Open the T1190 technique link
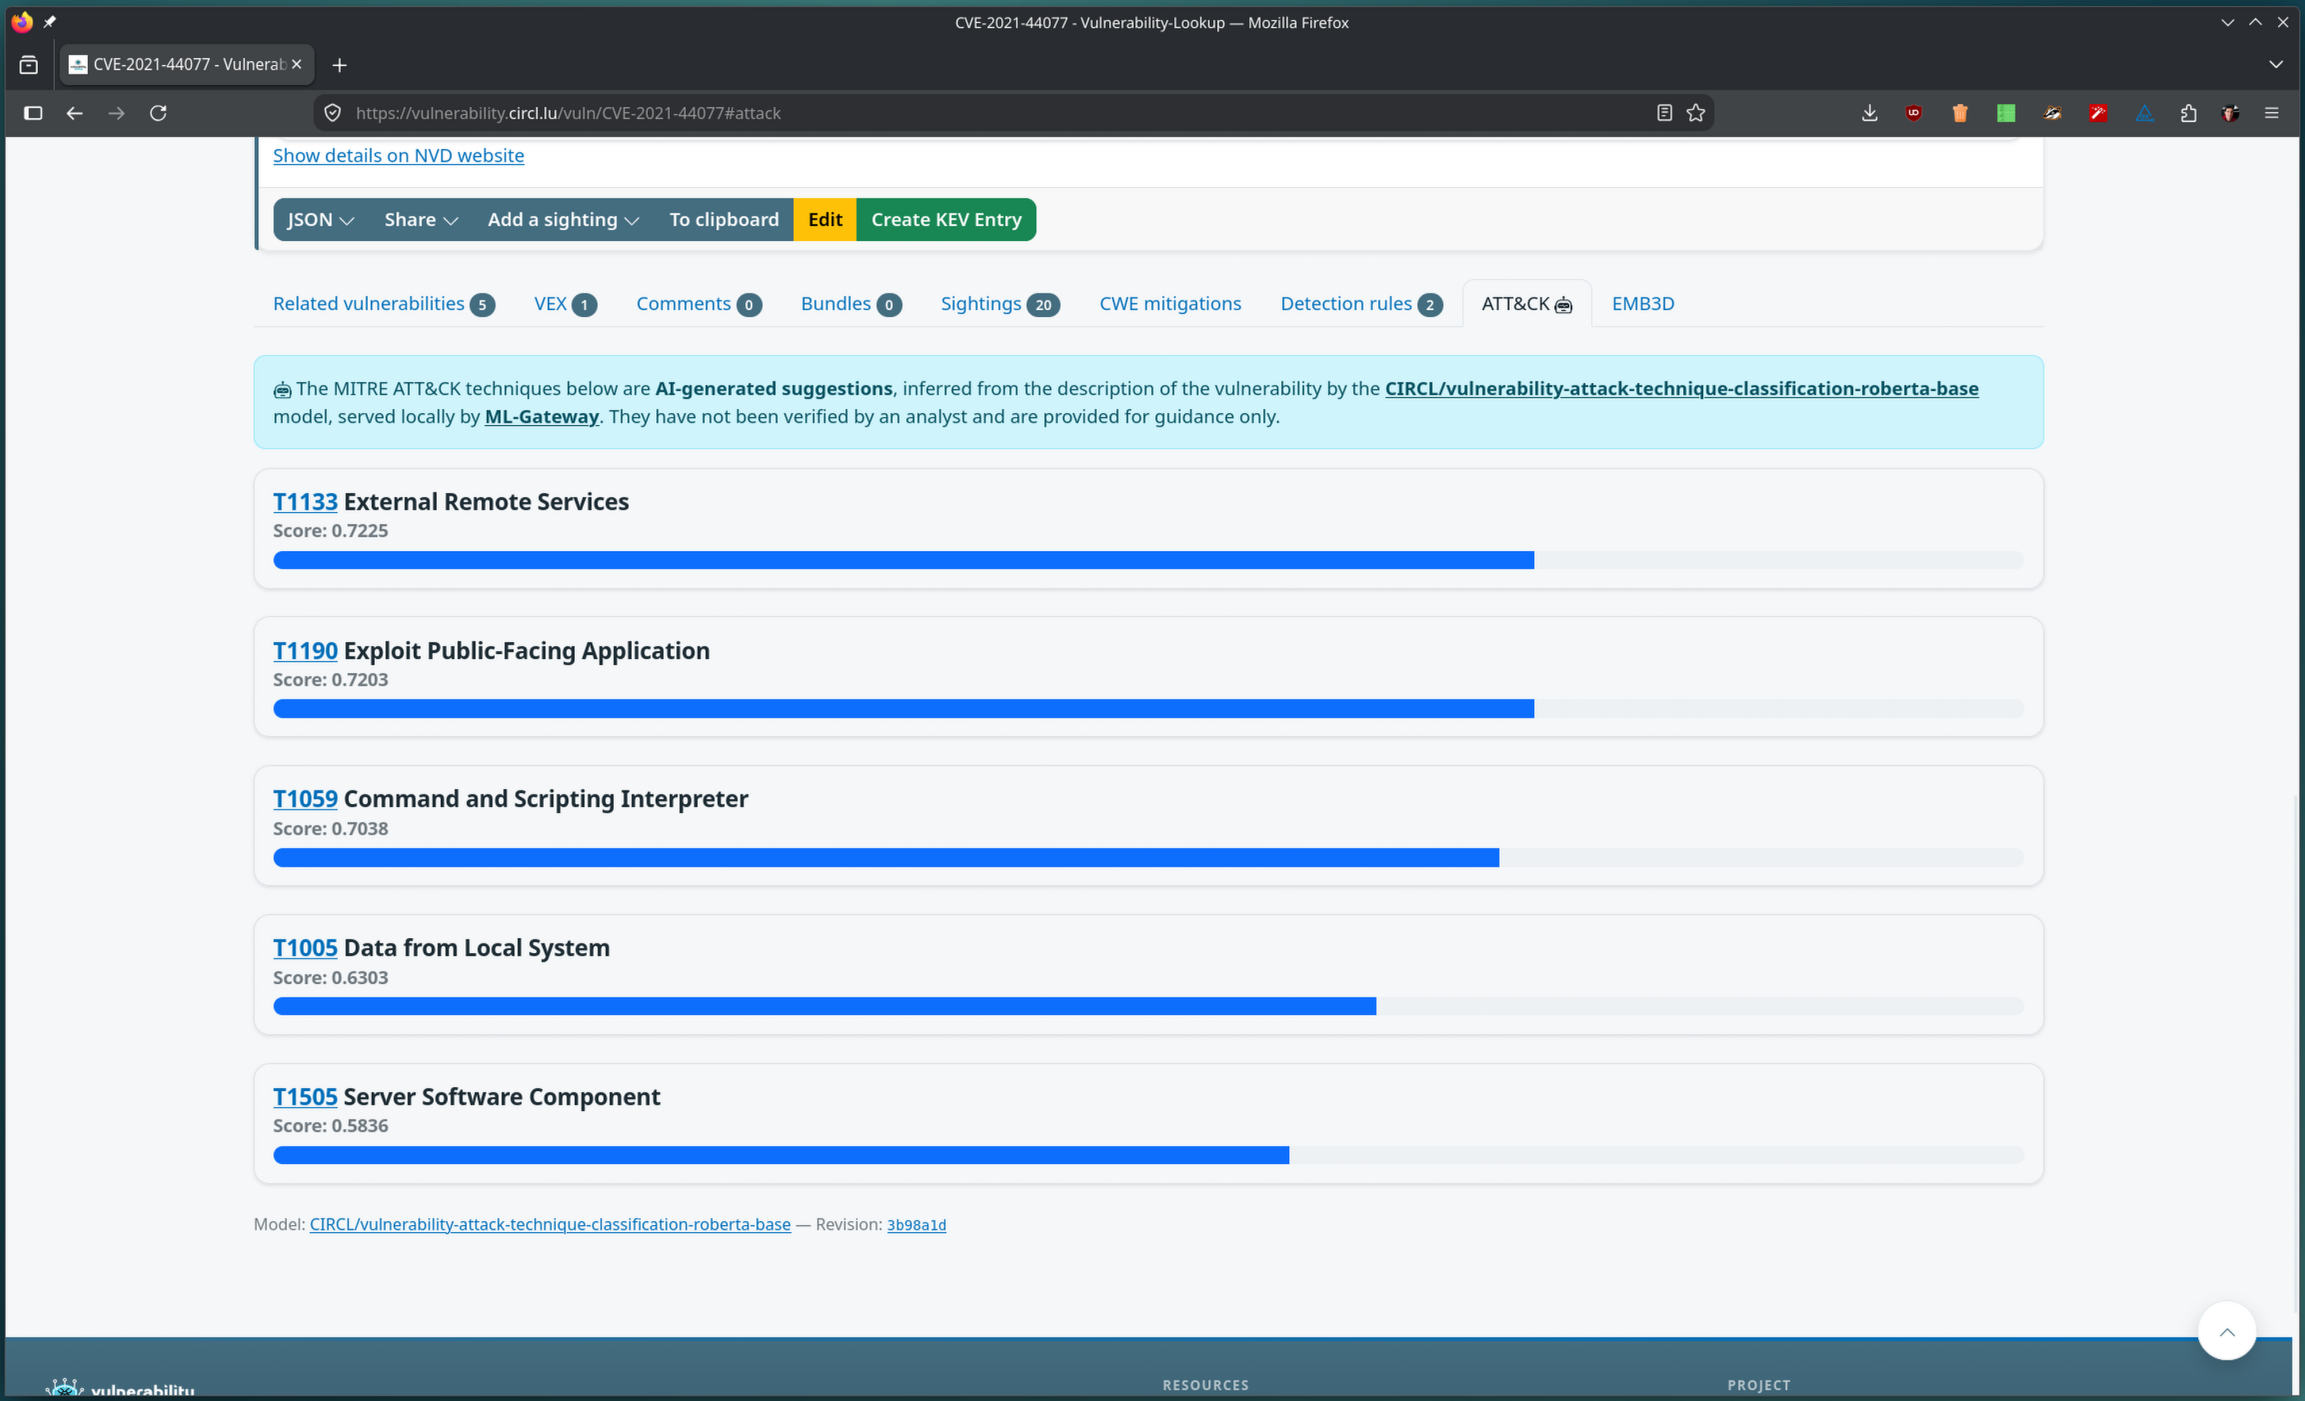This screenshot has width=2305, height=1401. pos(305,650)
